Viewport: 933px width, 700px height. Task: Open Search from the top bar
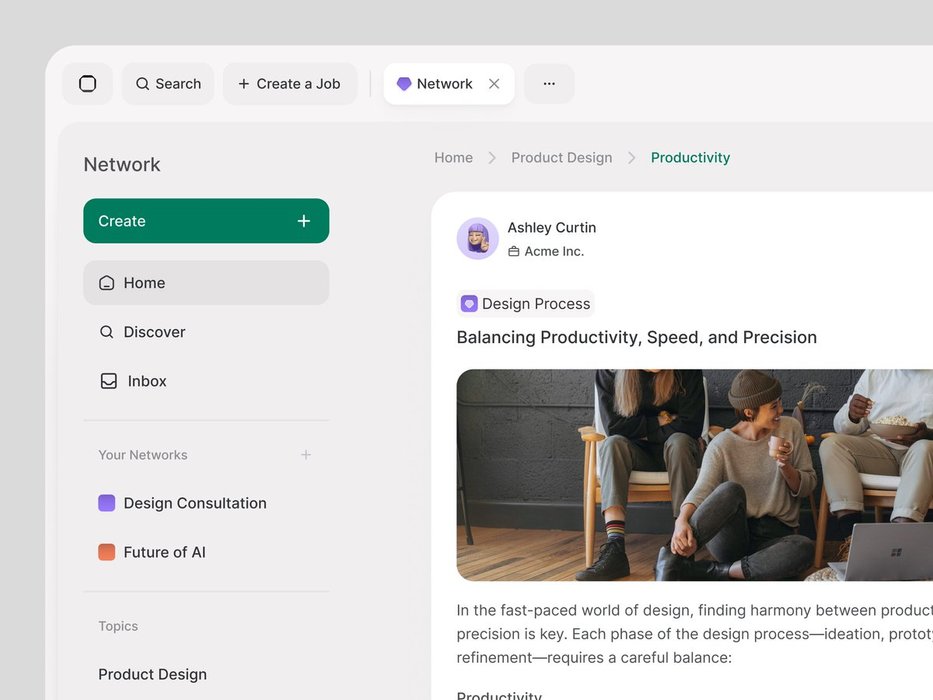pyautogui.click(x=168, y=84)
